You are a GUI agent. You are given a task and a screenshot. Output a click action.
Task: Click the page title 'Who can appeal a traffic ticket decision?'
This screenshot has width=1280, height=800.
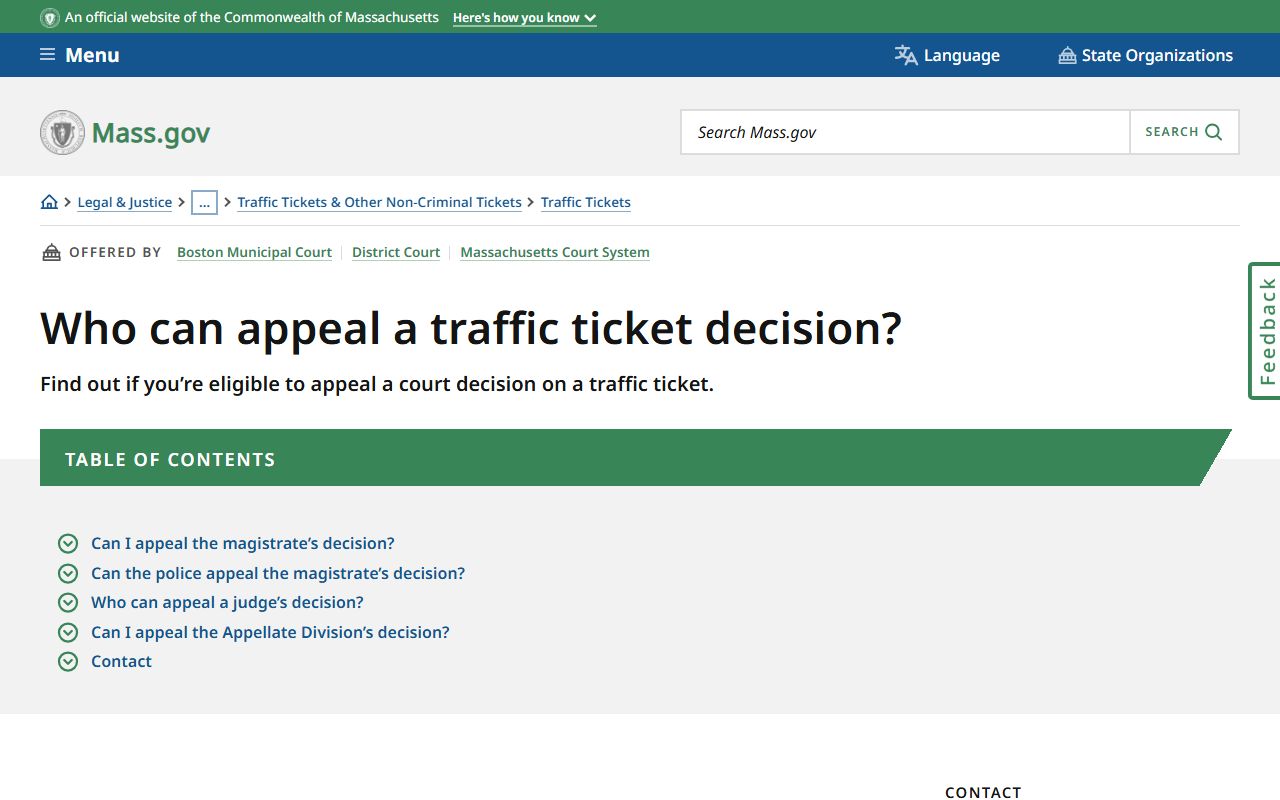pyautogui.click(x=471, y=328)
